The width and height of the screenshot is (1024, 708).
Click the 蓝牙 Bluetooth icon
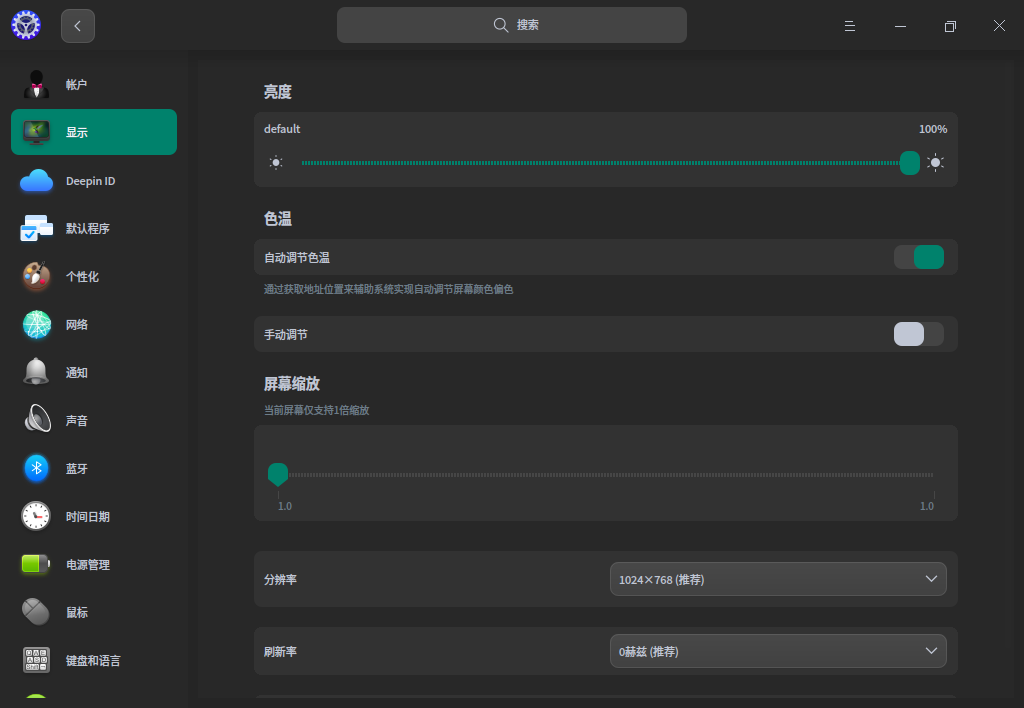(37, 468)
